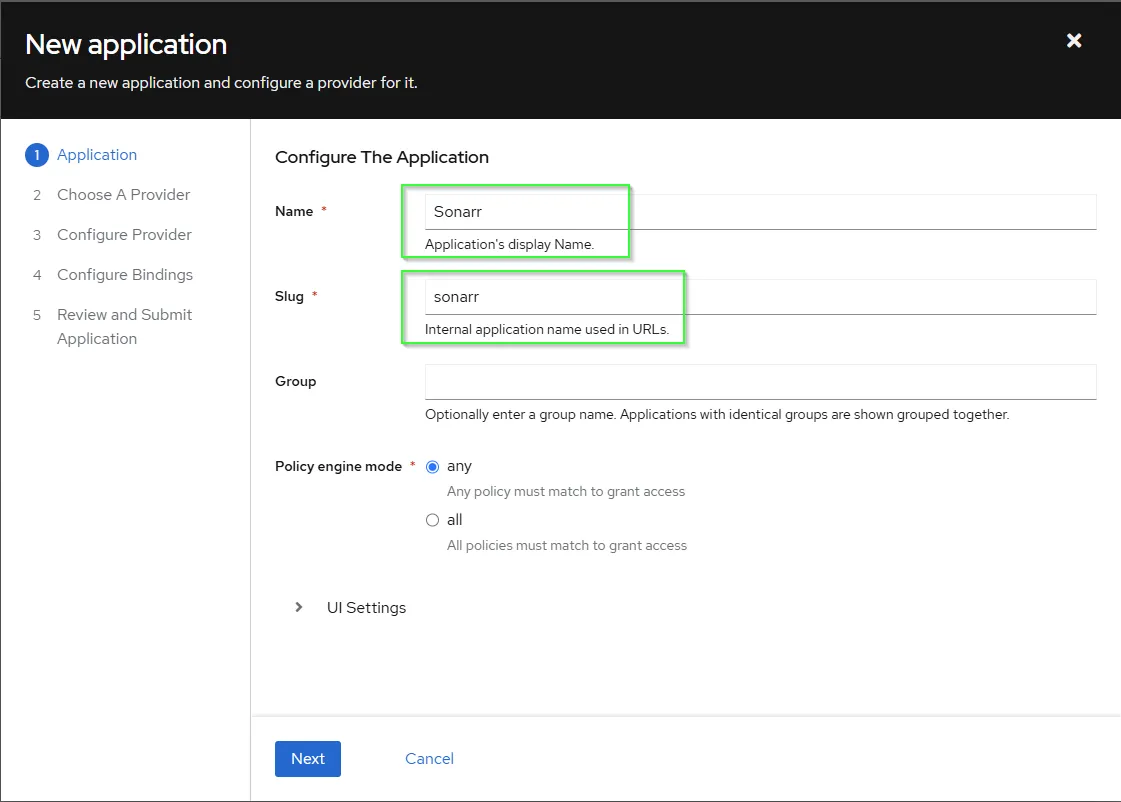Click 'Any policy must match' description text
Screen dimensions: 1121x802
point(566,492)
